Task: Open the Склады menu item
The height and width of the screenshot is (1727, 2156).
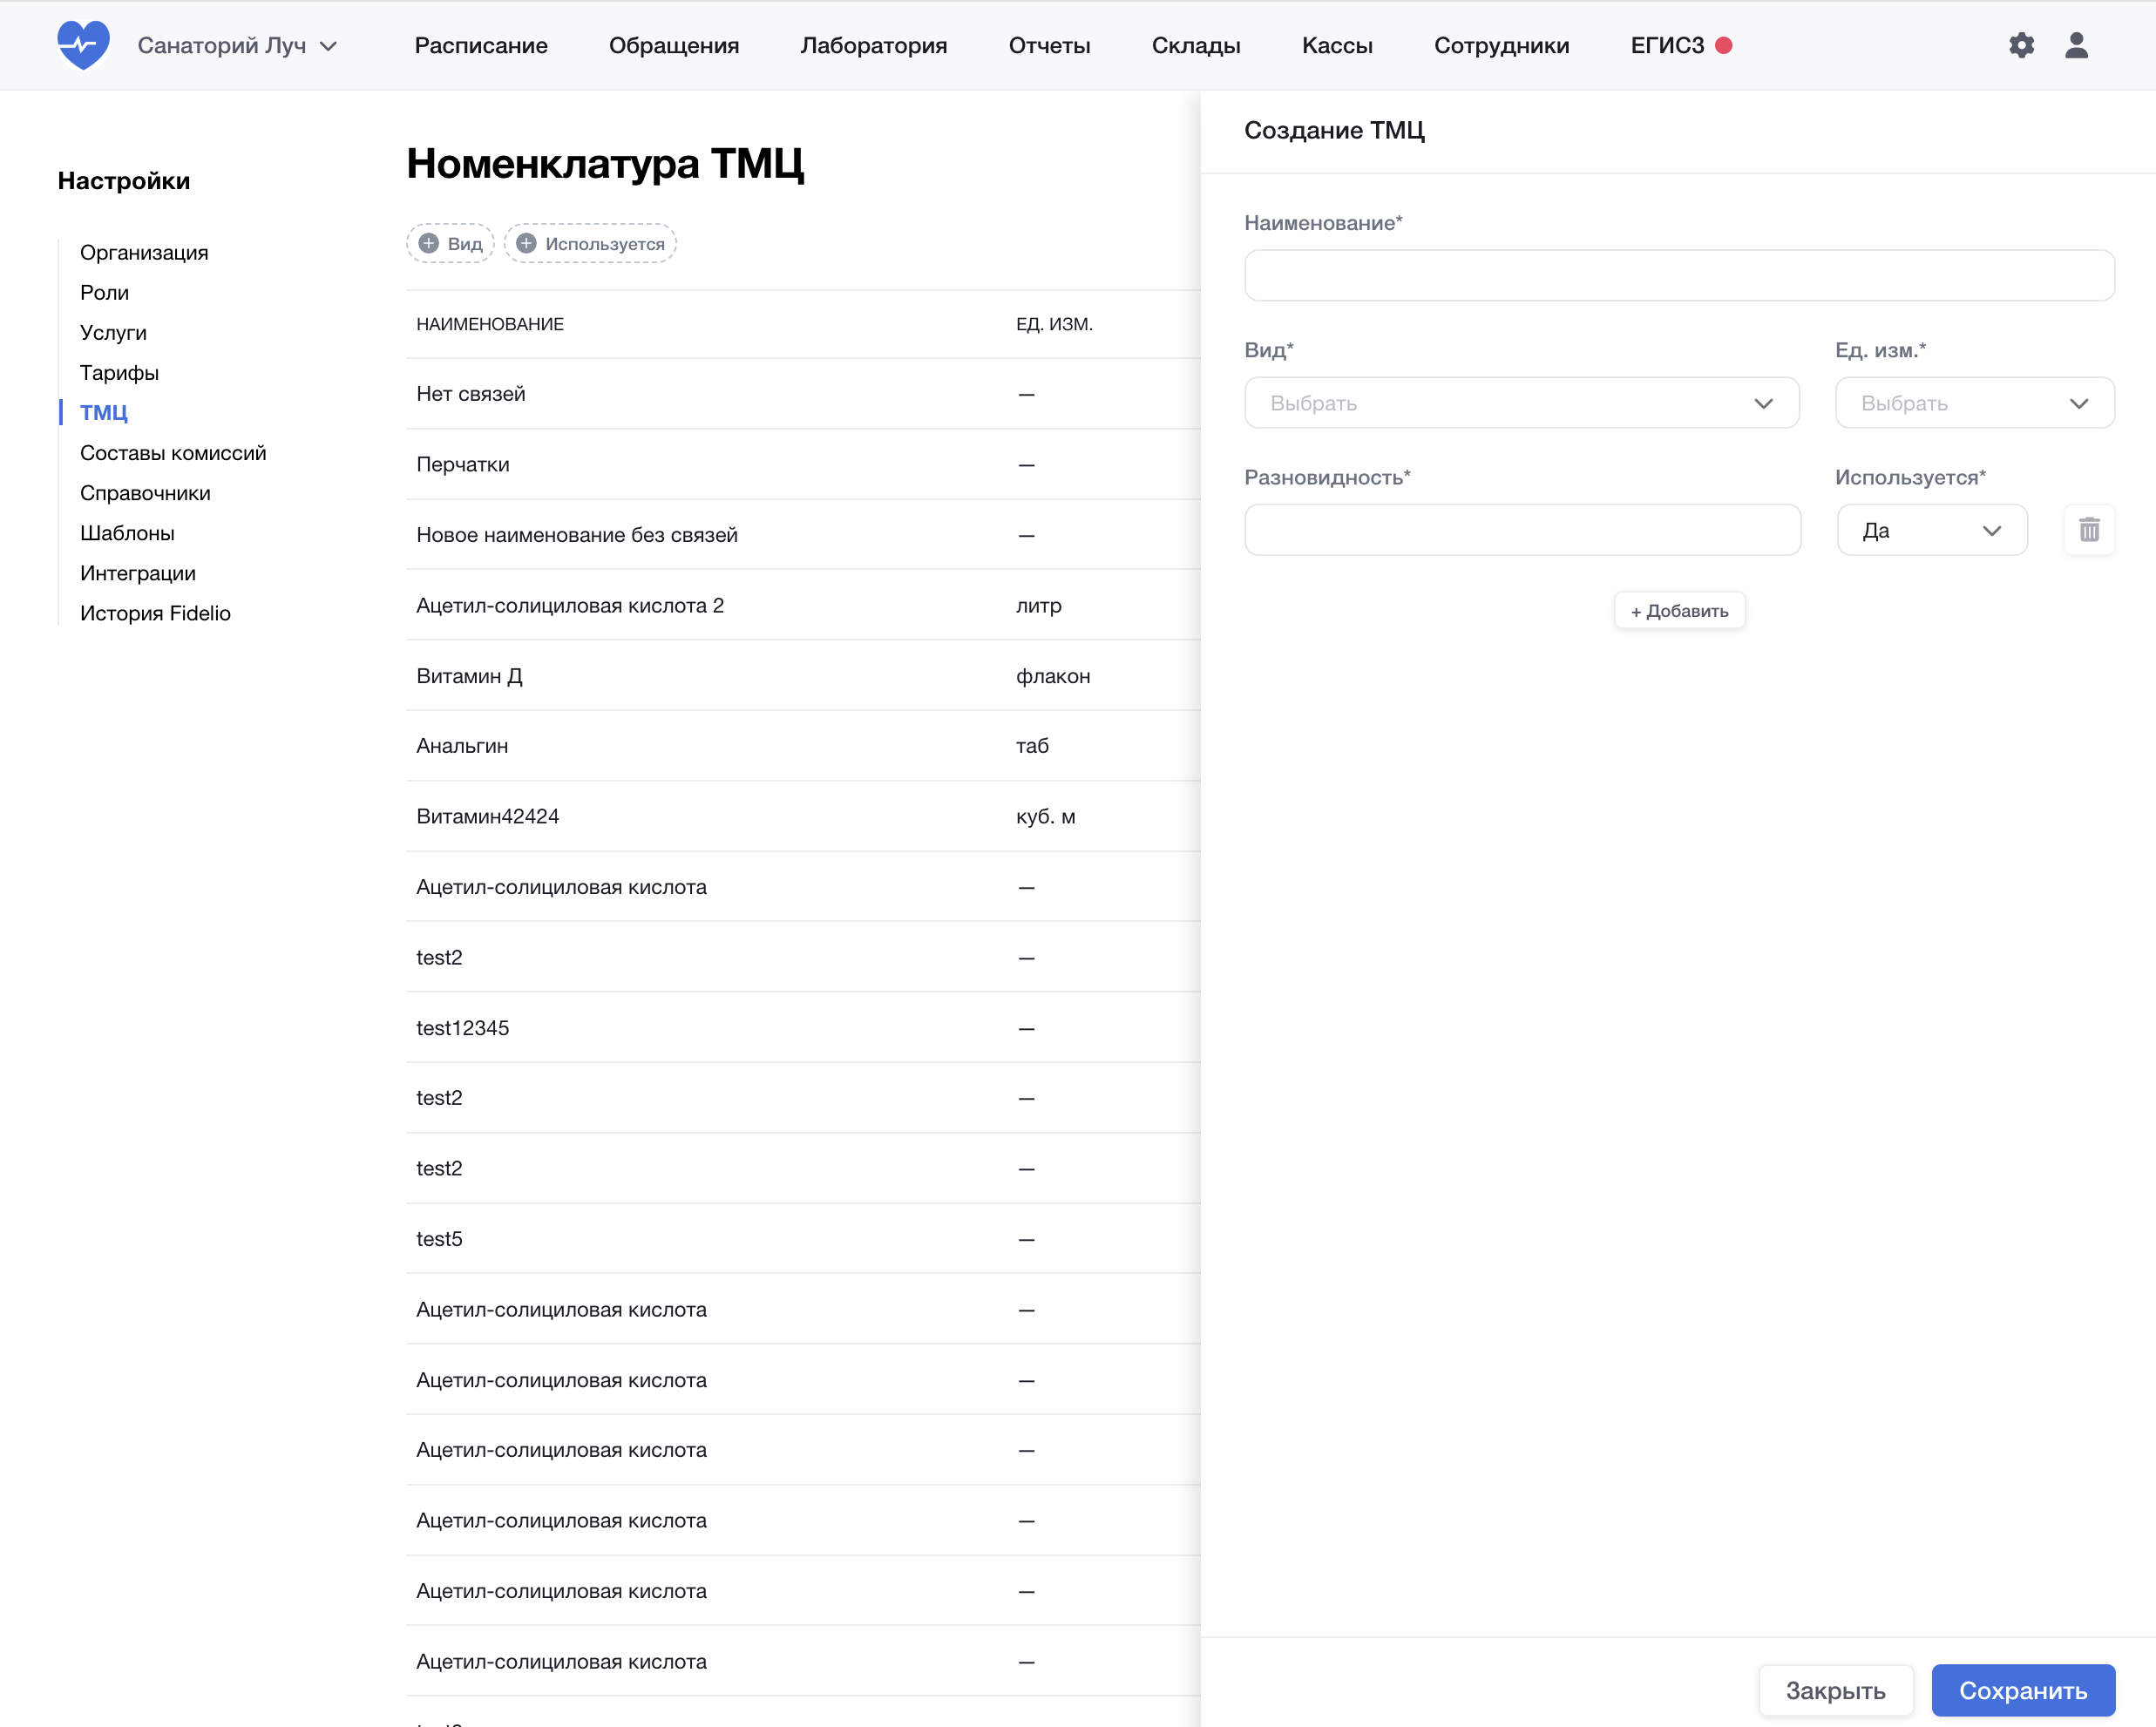Action: coord(1196,45)
